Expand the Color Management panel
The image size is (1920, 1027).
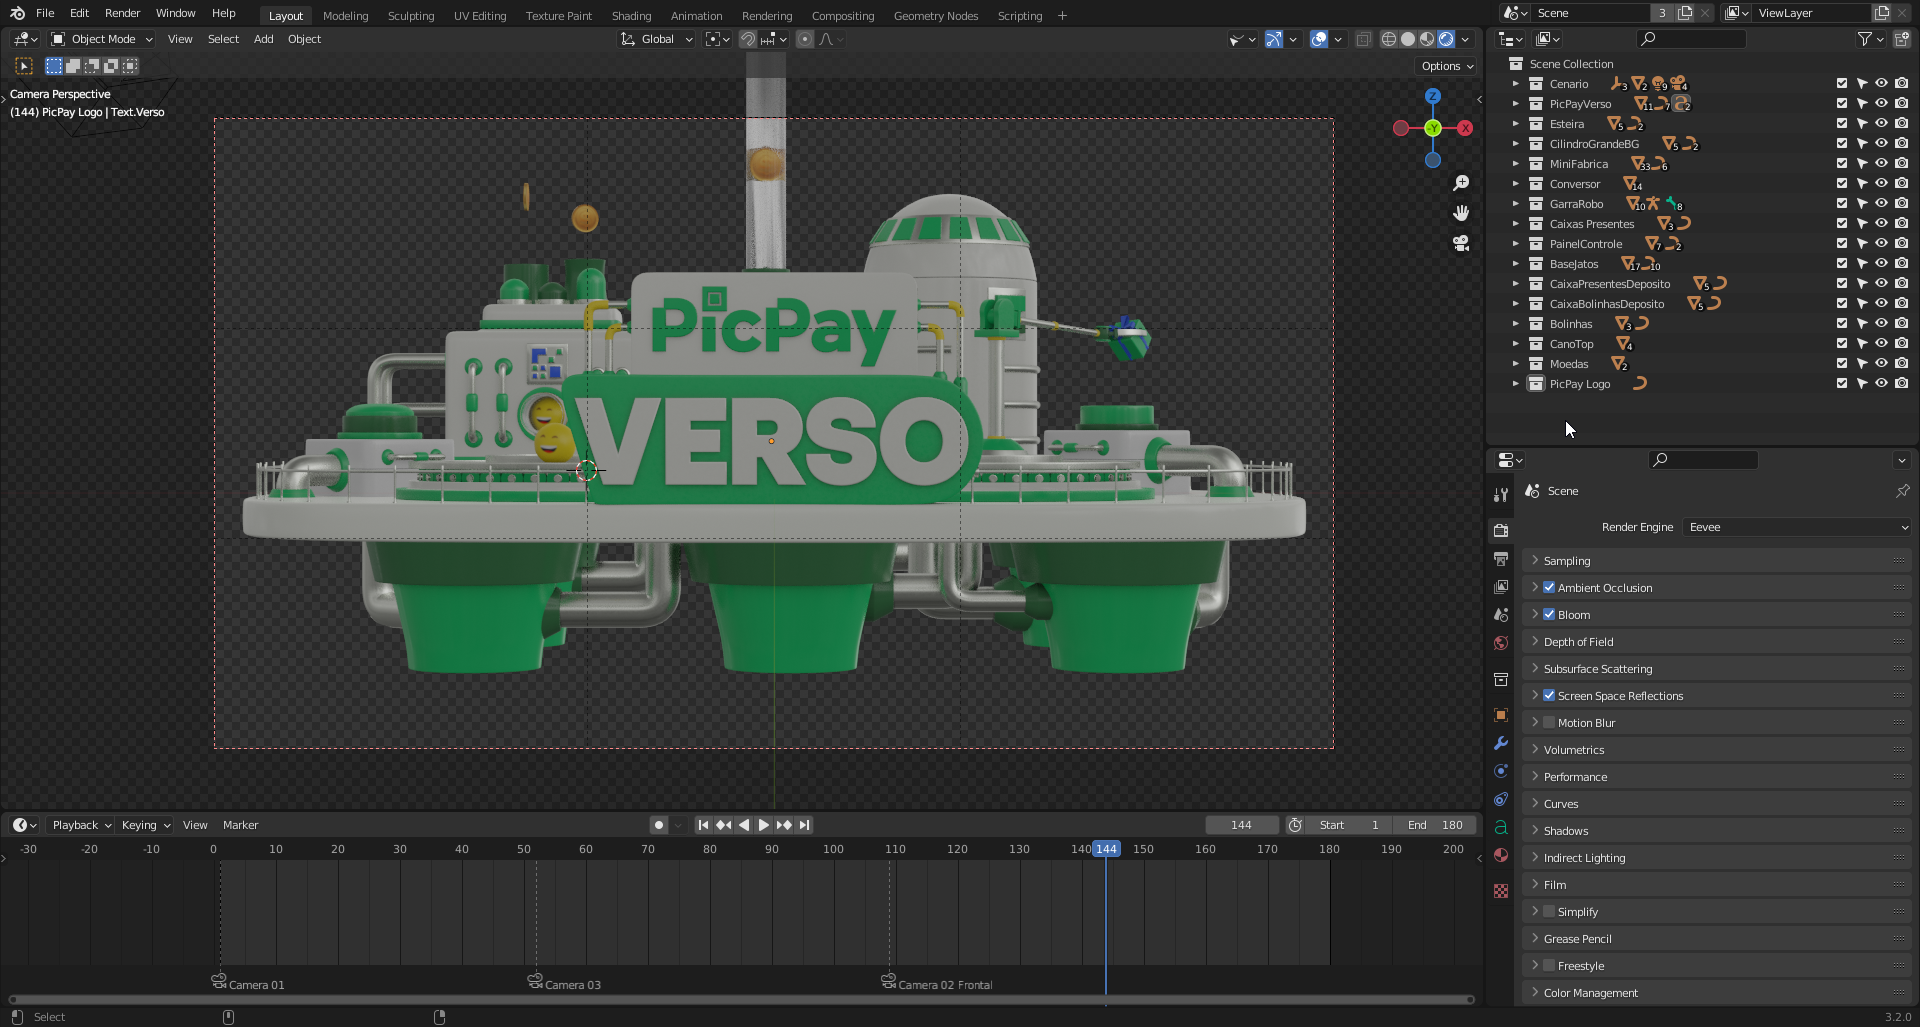pyautogui.click(x=1716, y=993)
